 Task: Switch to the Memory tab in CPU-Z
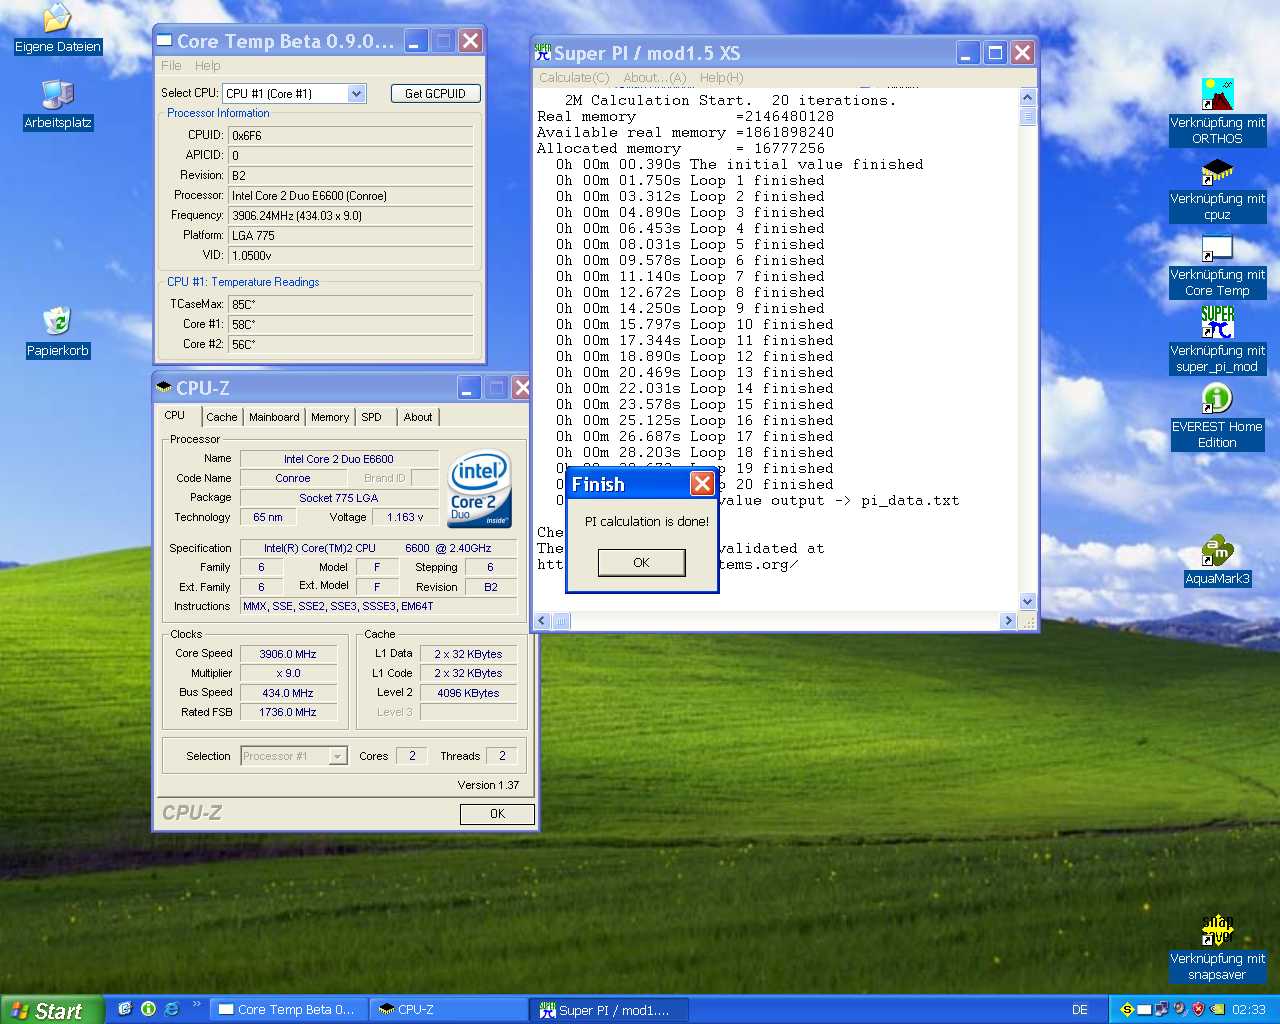click(x=330, y=417)
